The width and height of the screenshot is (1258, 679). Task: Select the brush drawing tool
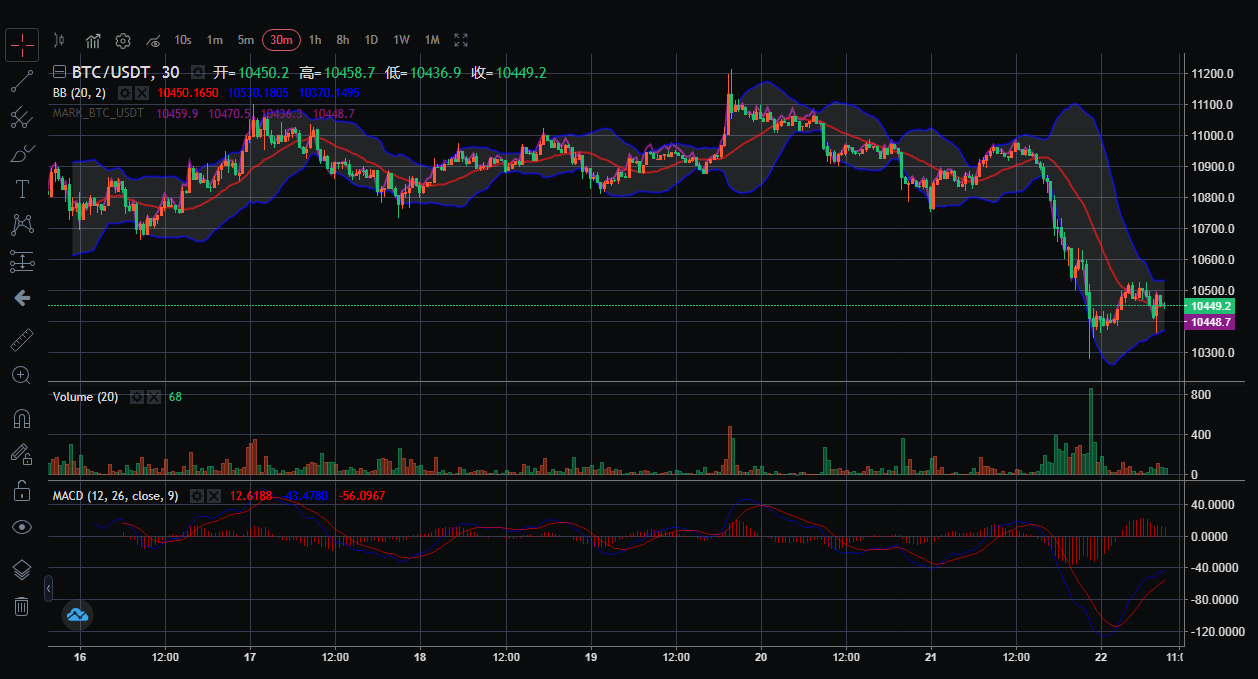point(21,152)
